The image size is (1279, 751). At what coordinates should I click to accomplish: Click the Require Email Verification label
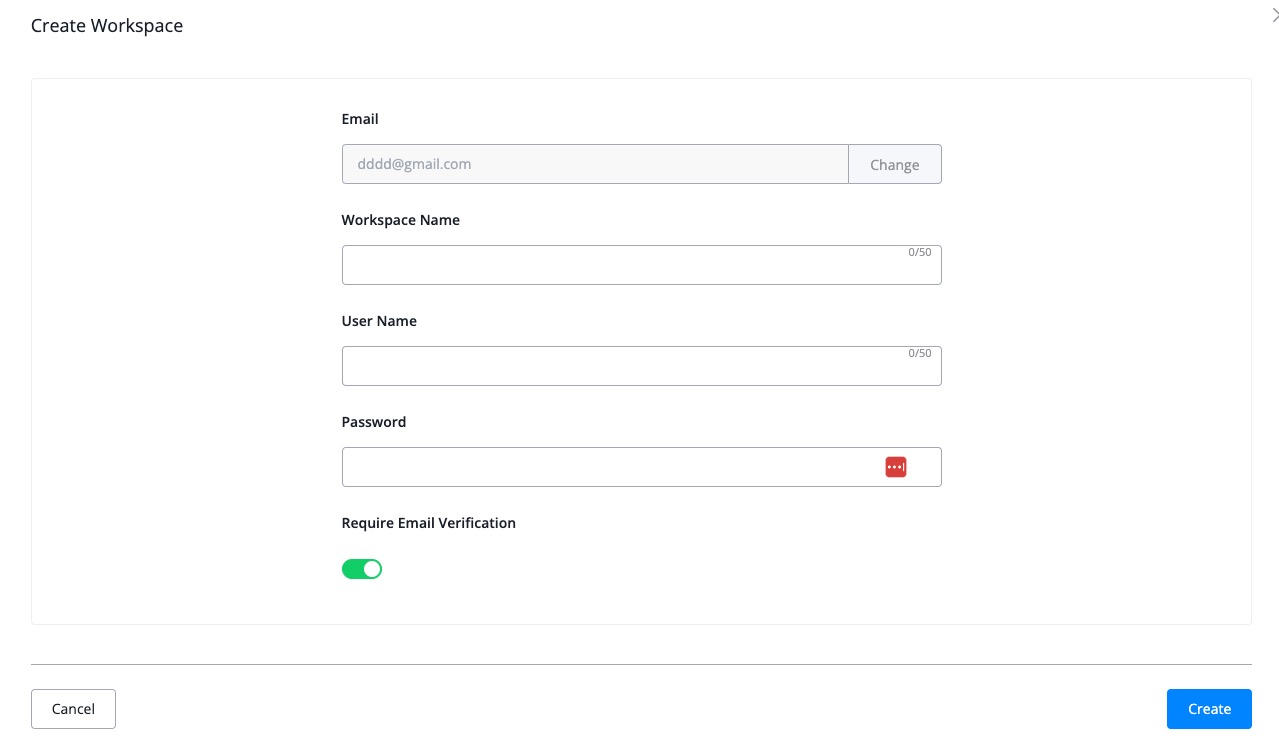(429, 523)
